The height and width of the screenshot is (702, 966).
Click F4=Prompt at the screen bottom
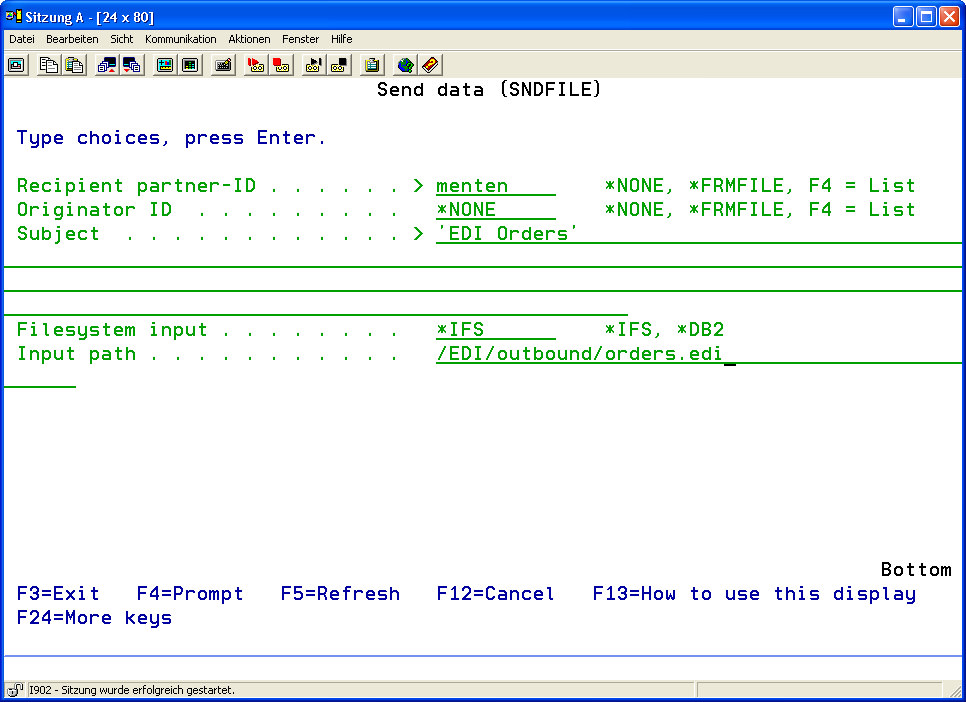point(190,594)
